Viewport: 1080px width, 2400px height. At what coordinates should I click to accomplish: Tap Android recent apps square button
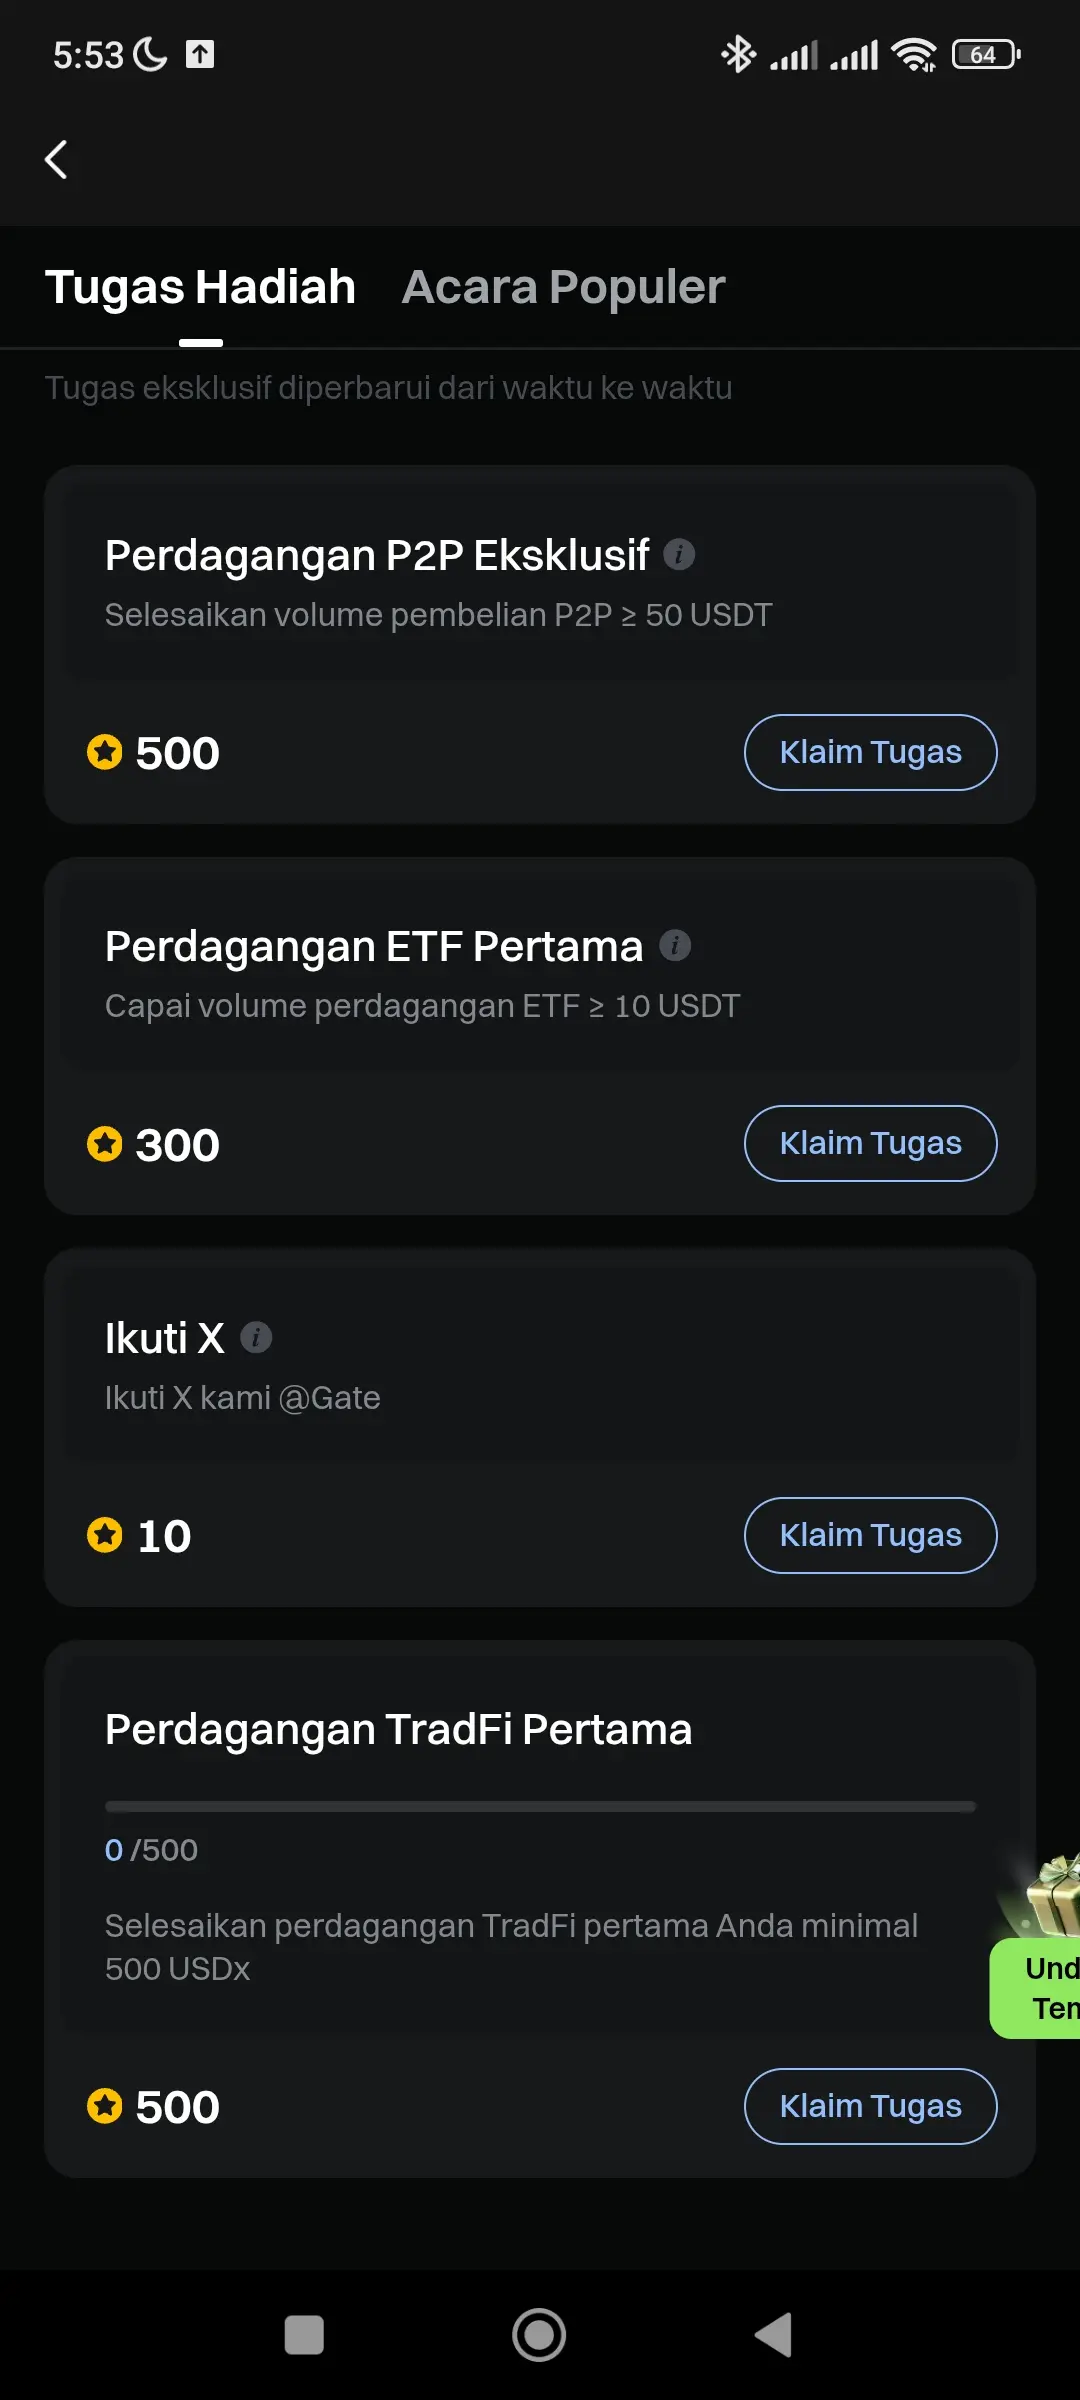click(304, 2335)
